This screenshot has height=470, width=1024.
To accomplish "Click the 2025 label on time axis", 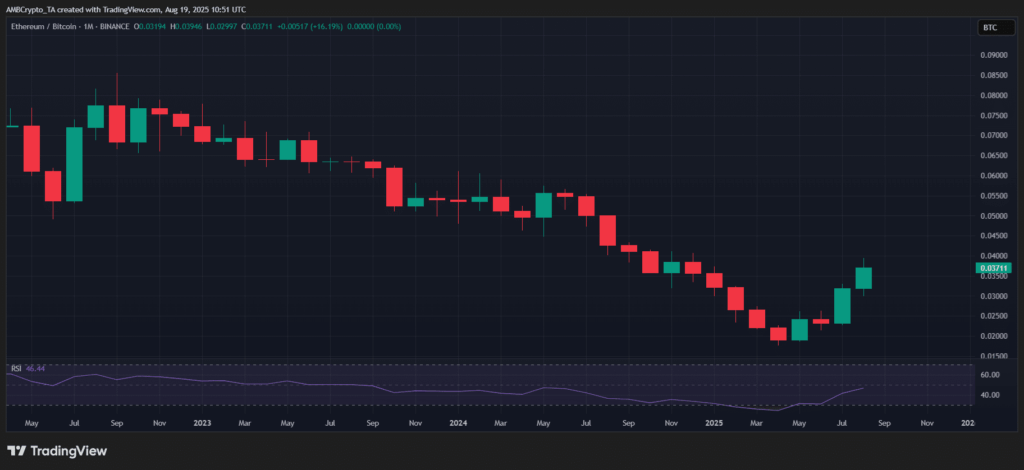I will 714,423.
